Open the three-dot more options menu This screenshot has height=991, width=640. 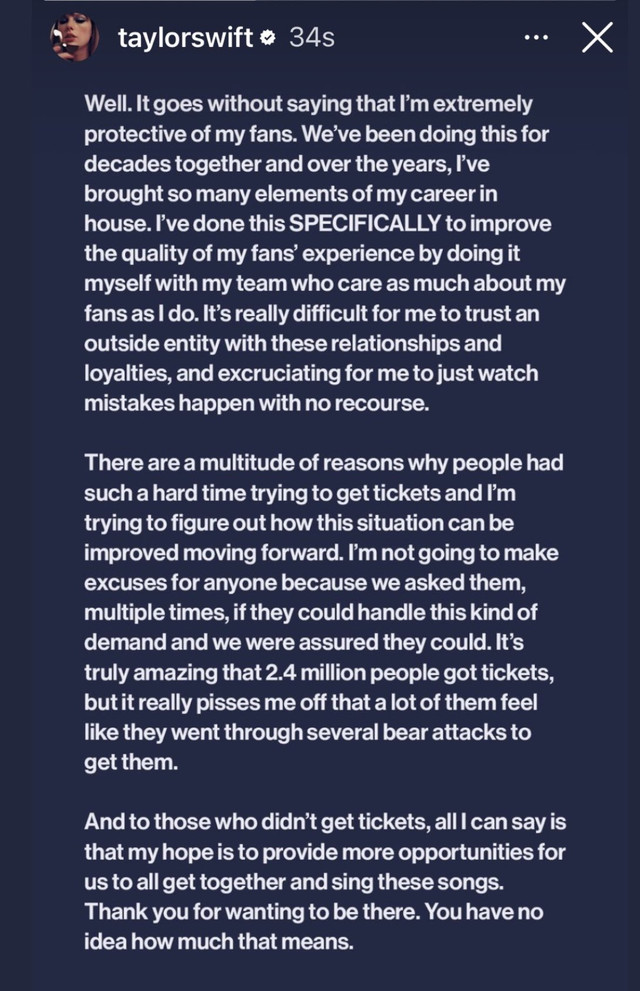tap(536, 38)
